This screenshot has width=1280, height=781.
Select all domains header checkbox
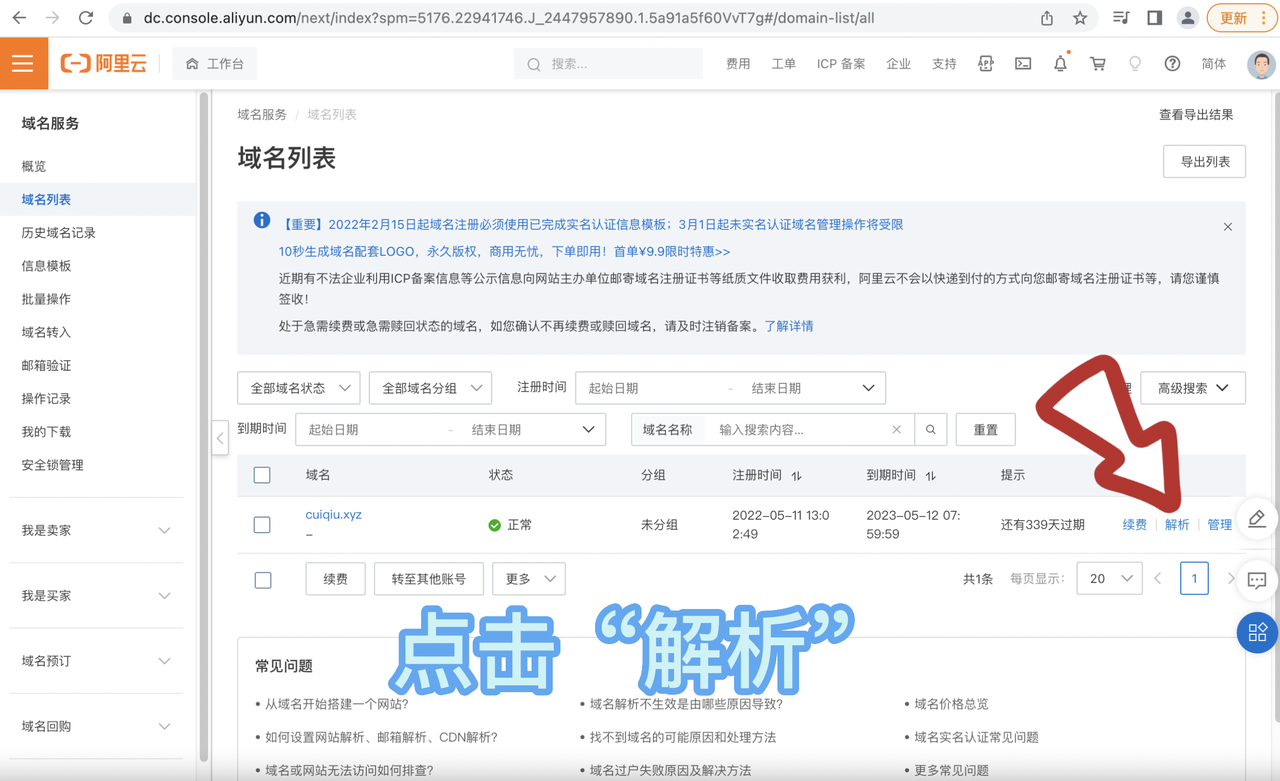(262, 475)
